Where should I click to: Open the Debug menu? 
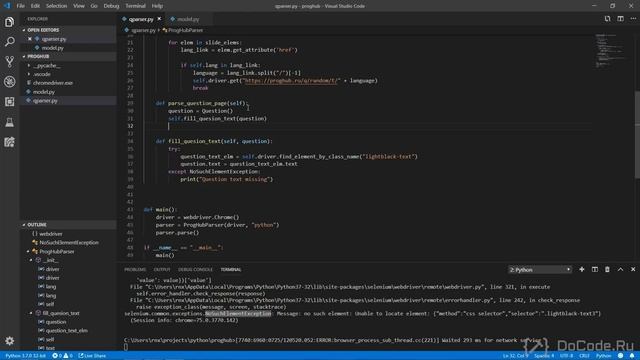point(111,6)
